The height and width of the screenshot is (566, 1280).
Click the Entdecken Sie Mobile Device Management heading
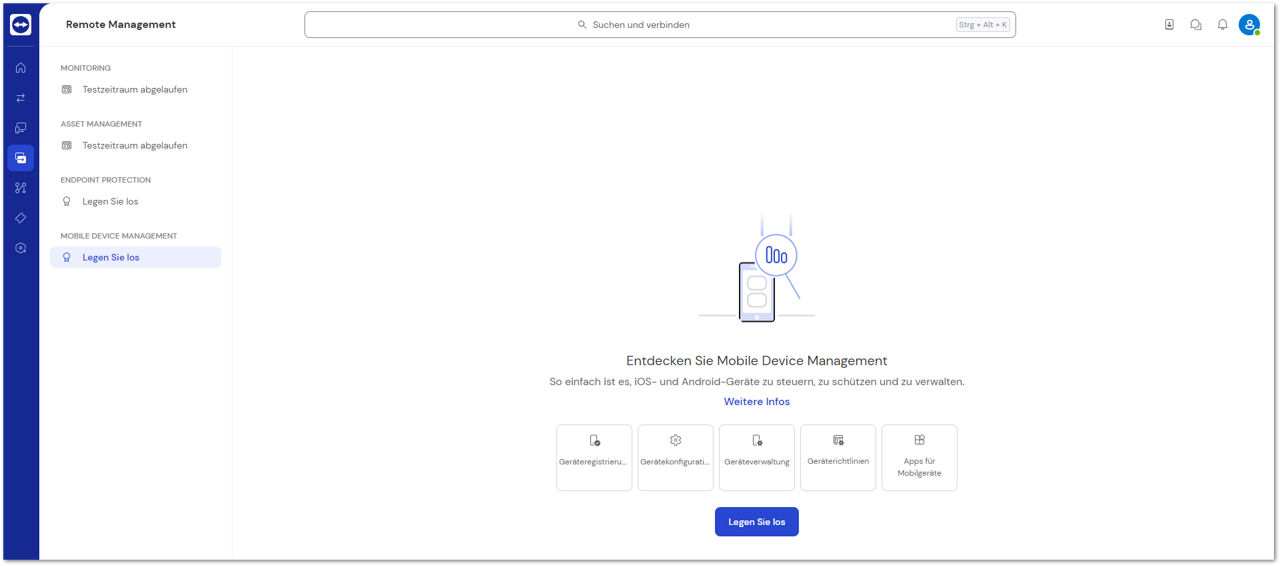757,361
